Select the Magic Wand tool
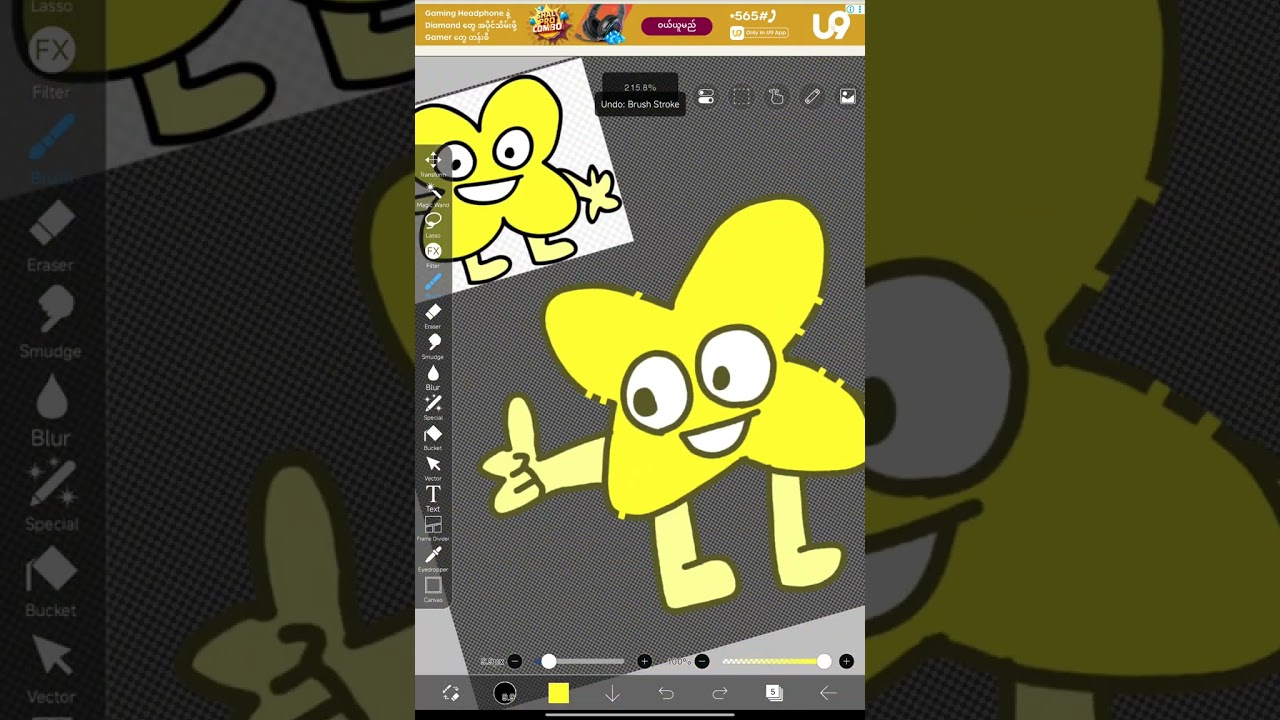Viewport: 1280px width, 720px height. point(433,194)
